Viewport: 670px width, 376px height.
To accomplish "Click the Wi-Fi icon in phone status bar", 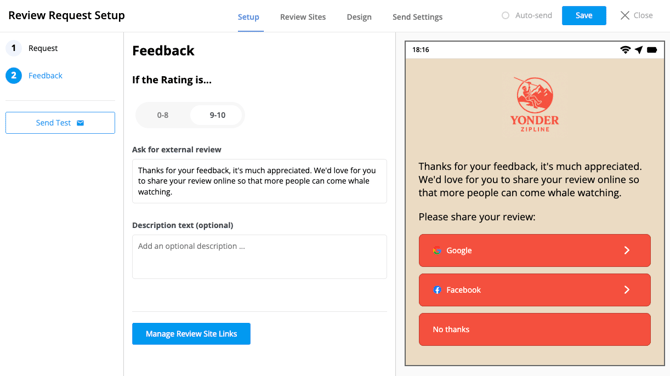I will (x=625, y=50).
